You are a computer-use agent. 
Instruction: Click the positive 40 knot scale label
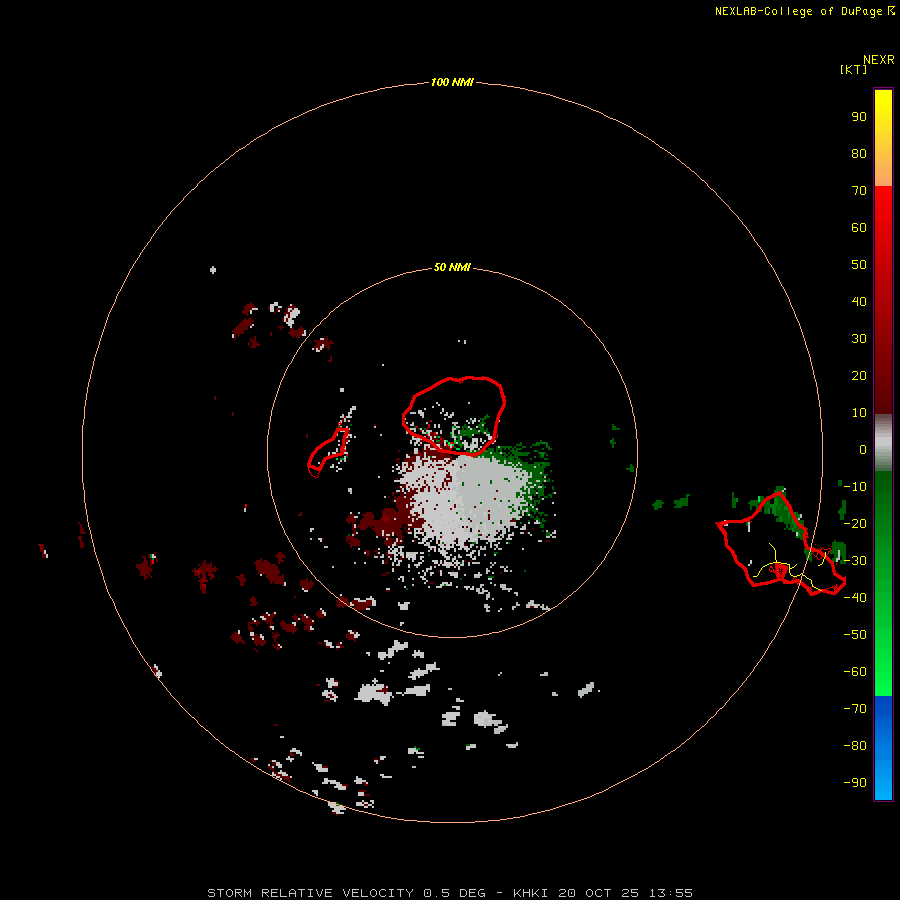coord(859,301)
